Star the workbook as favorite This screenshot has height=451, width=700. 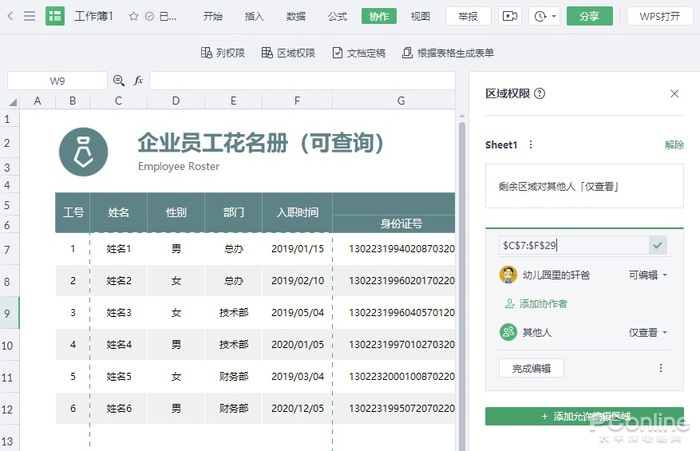click(x=133, y=17)
